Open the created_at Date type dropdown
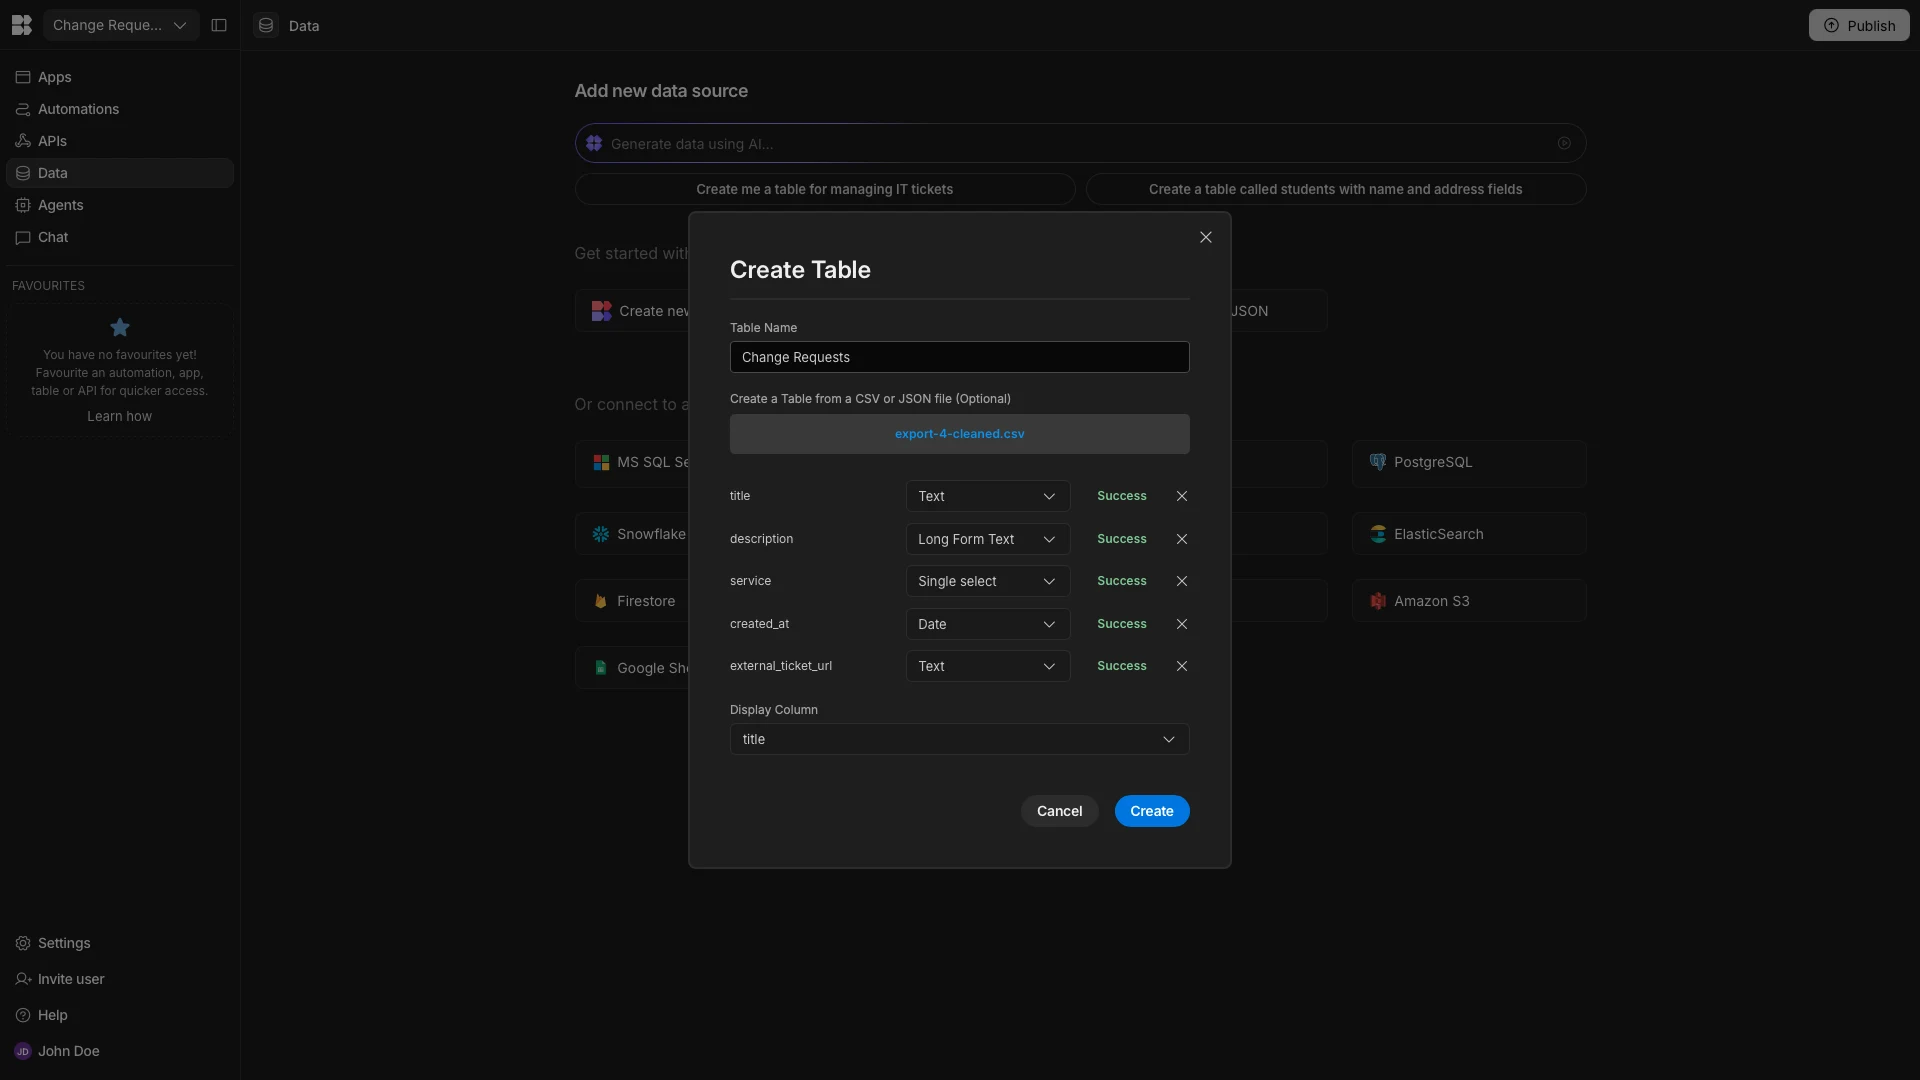 click(987, 624)
